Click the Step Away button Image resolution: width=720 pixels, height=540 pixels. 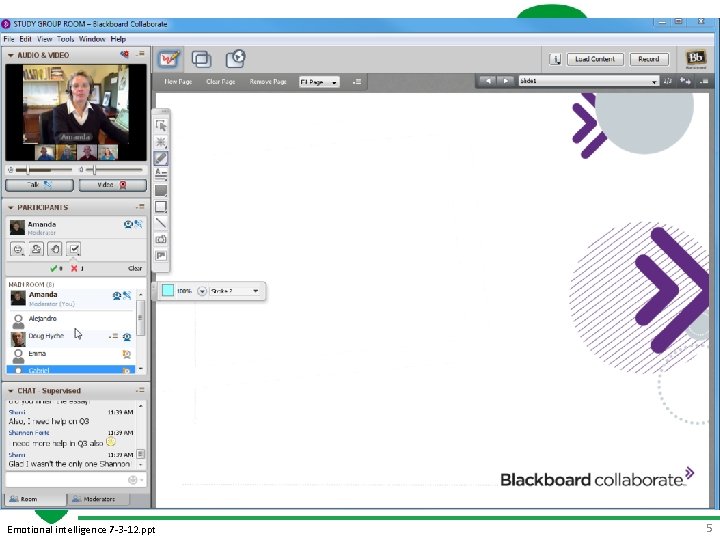pos(36,249)
